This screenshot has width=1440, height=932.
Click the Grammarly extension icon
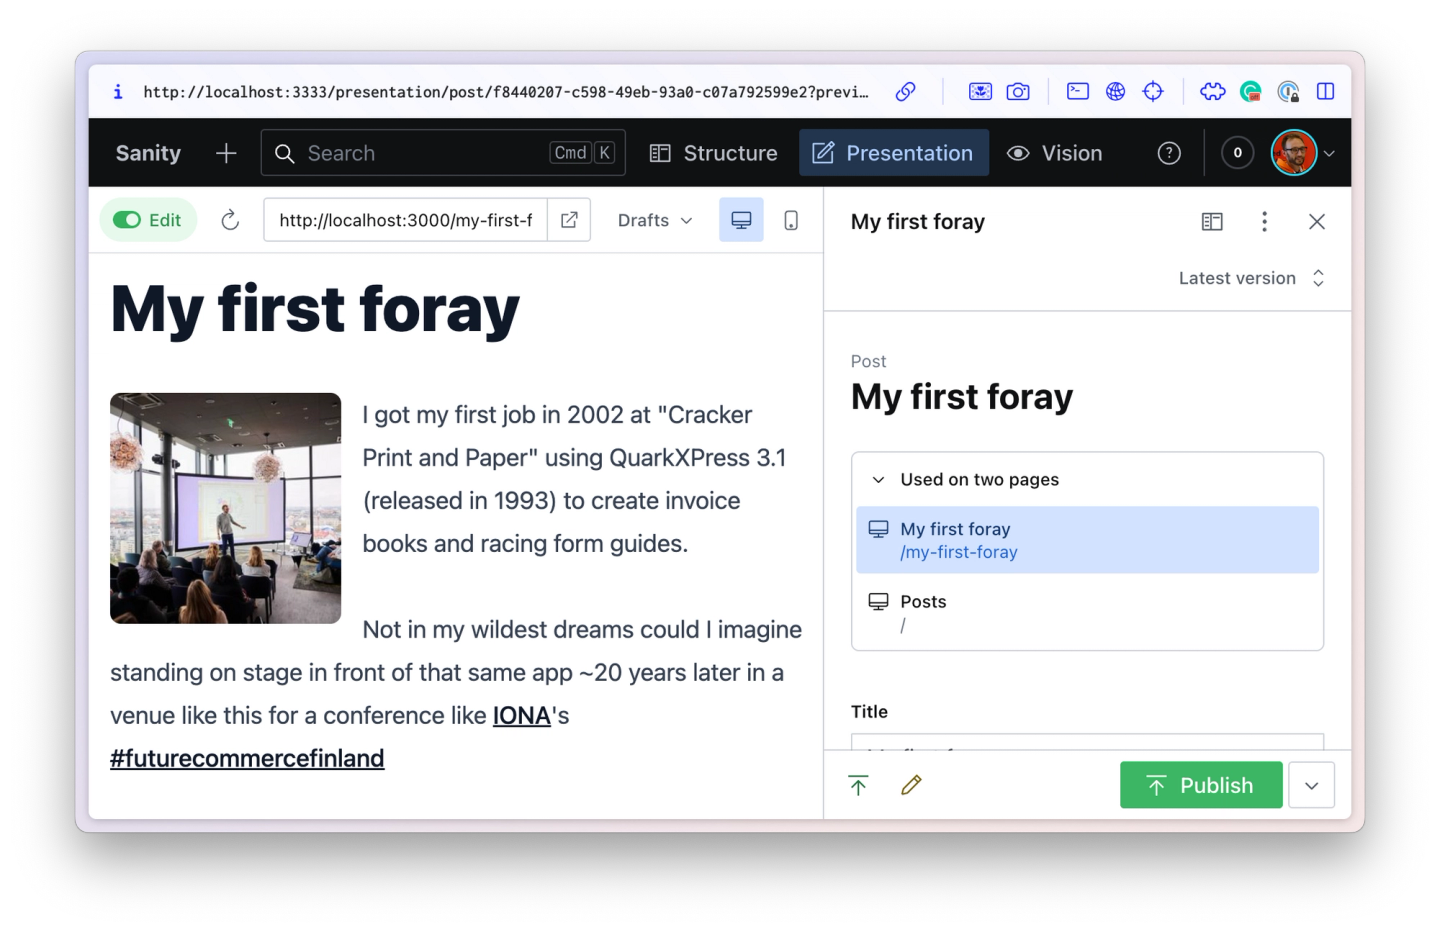click(x=1250, y=92)
